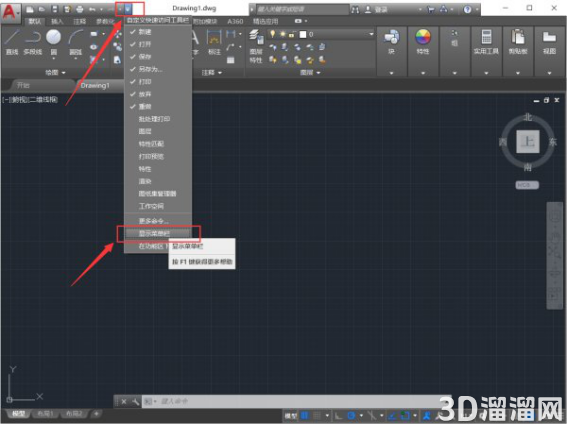Uncheck 另存为... (Save As) in customize menu

(158, 69)
